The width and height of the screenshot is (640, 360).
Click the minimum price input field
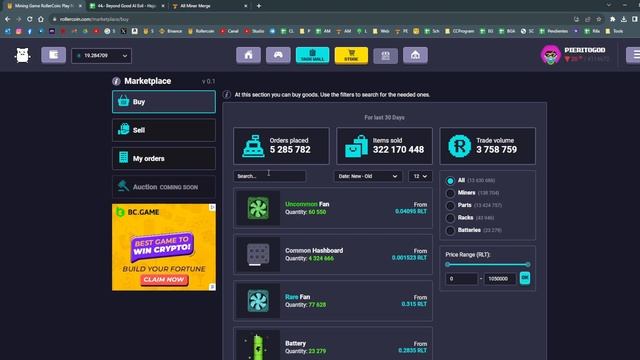461,279
